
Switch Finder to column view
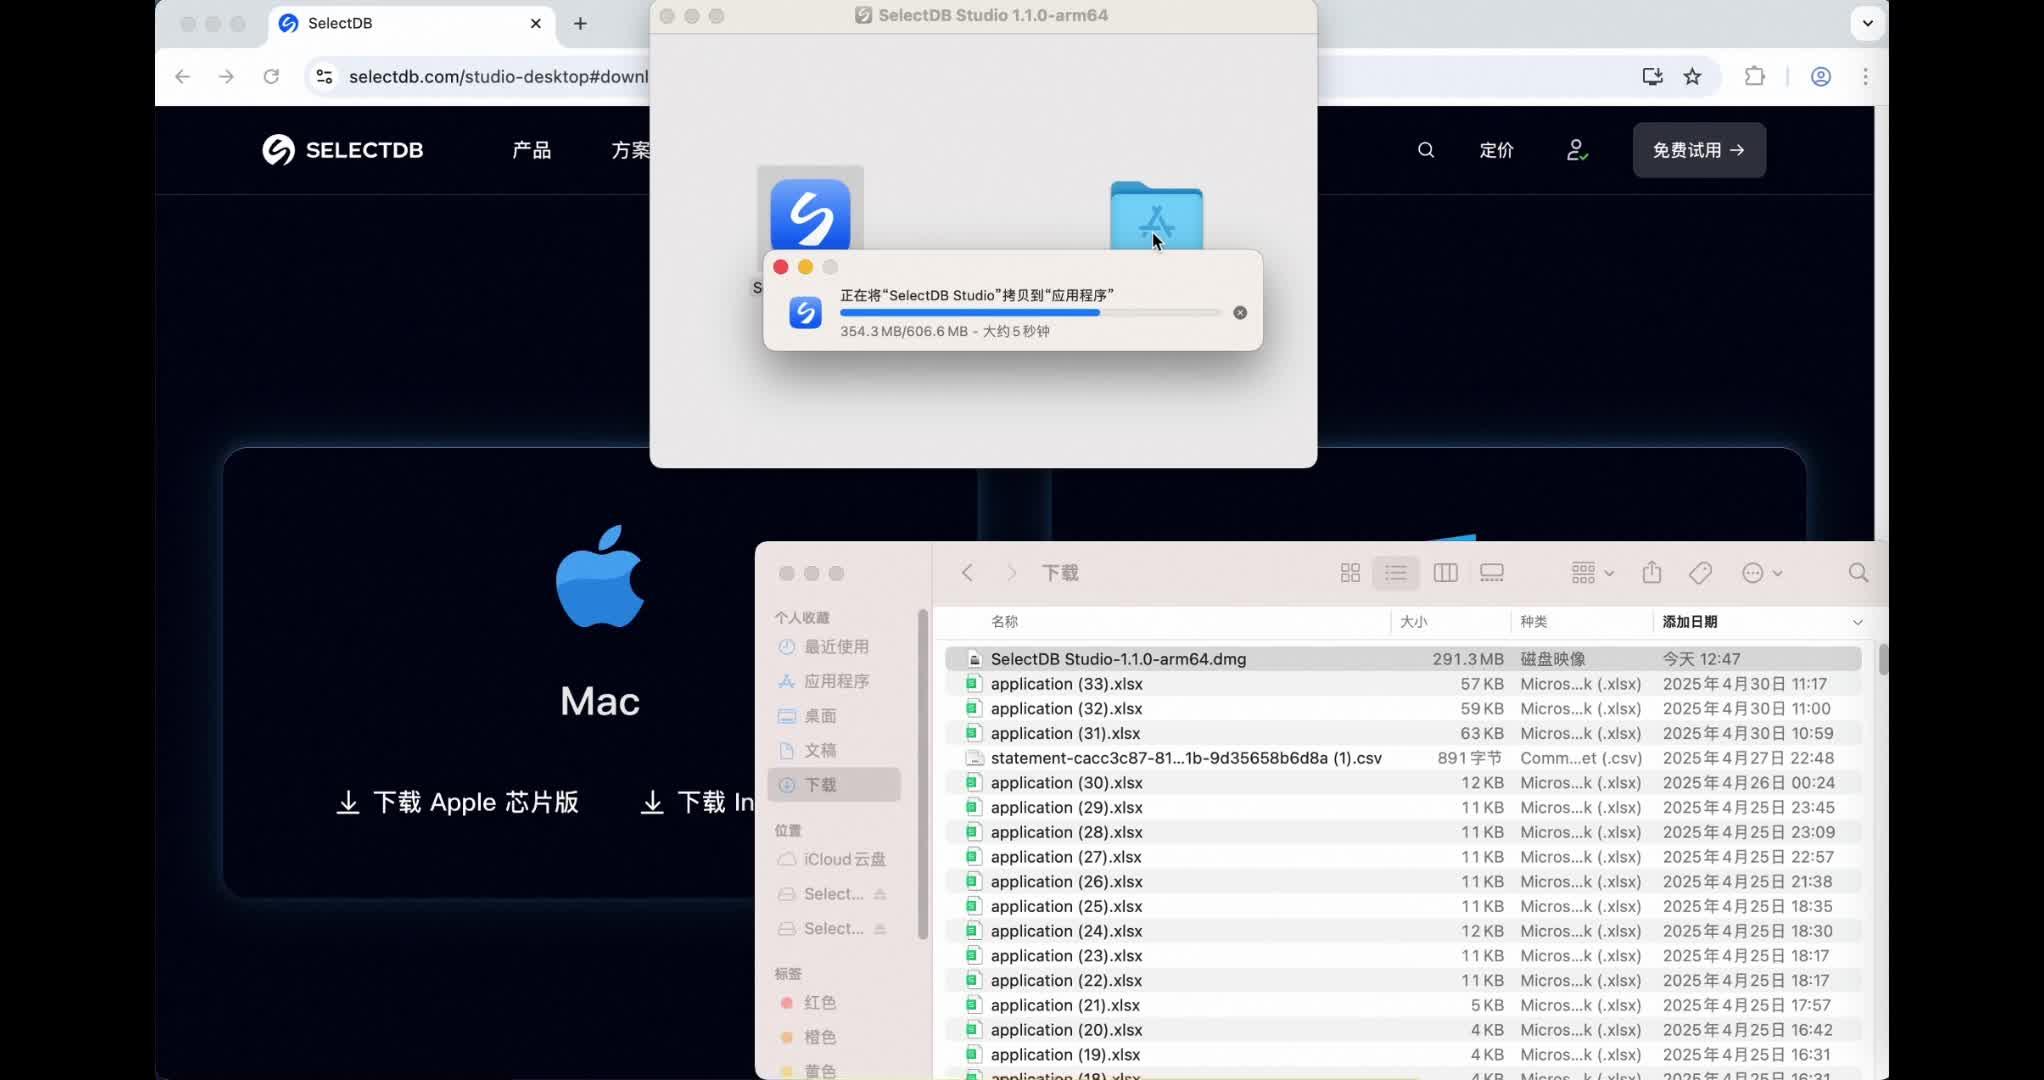coord(1445,573)
